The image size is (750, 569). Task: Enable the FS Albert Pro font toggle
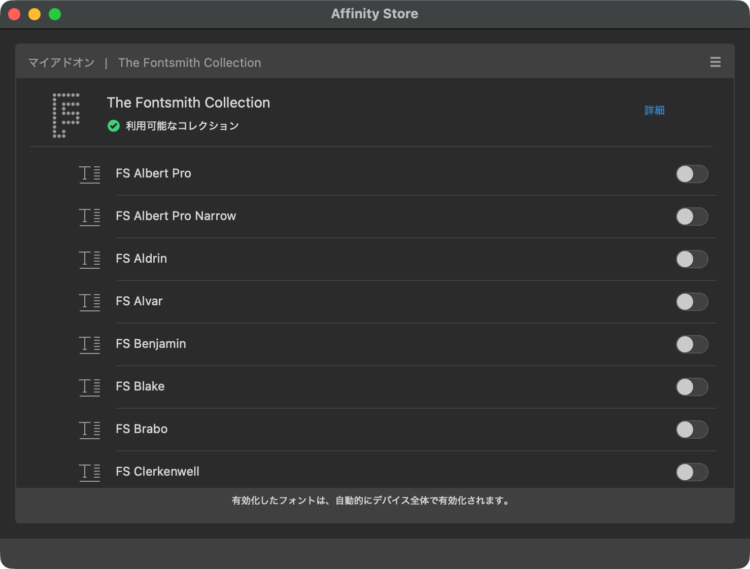(x=691, y=174)
